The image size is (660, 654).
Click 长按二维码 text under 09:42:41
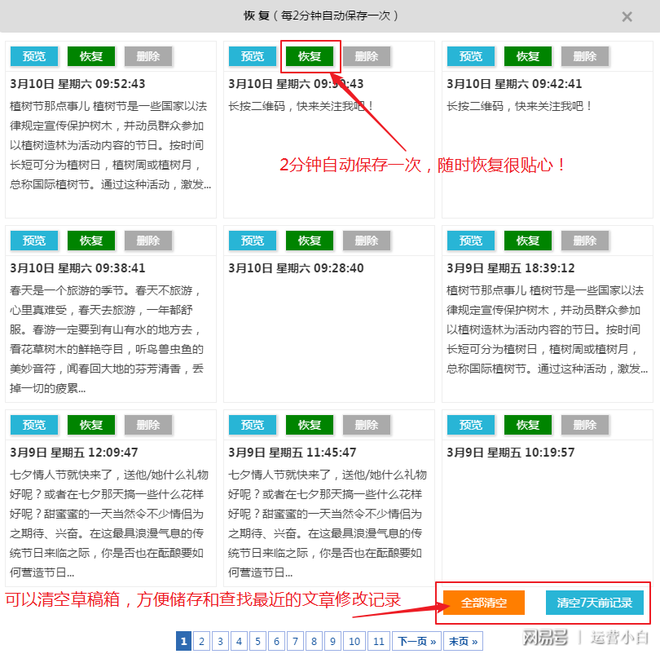coord(519,106)
